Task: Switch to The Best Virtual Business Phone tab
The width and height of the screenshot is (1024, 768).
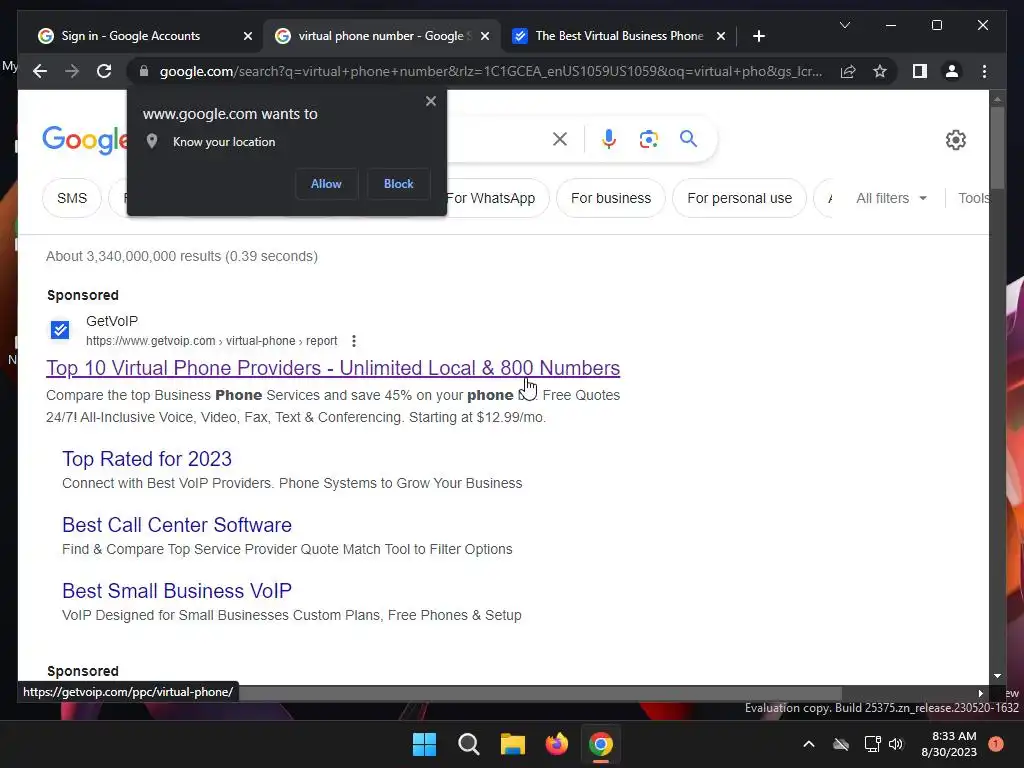Action: pyautogui.click(x=619, y=36)
